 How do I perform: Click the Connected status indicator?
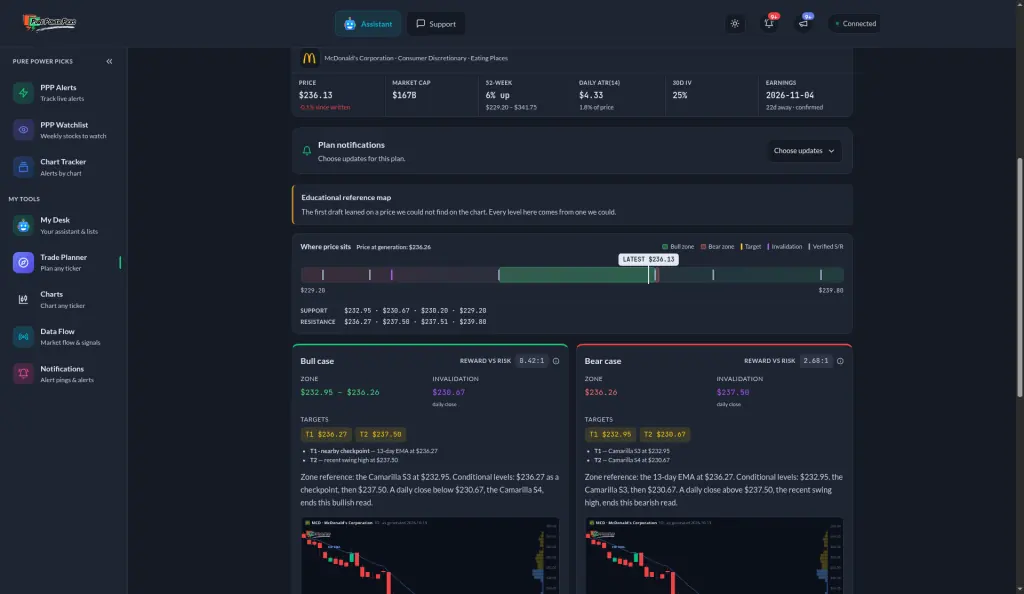pyautogui.click(x=856, y=23)
